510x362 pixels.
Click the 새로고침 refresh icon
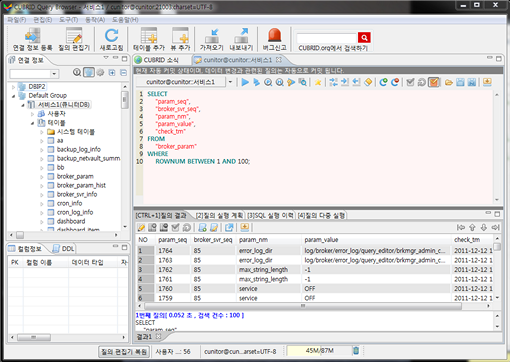coord(111,36)
